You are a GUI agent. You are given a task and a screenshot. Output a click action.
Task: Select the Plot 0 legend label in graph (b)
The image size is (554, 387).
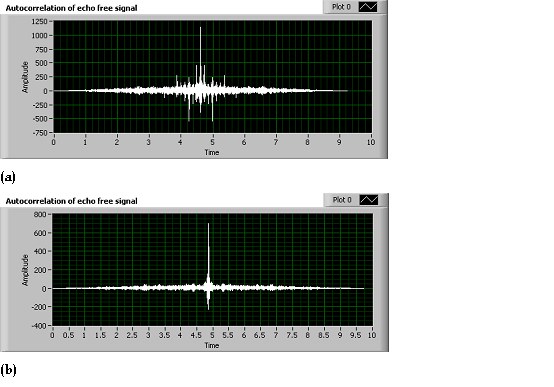point(342,200)
